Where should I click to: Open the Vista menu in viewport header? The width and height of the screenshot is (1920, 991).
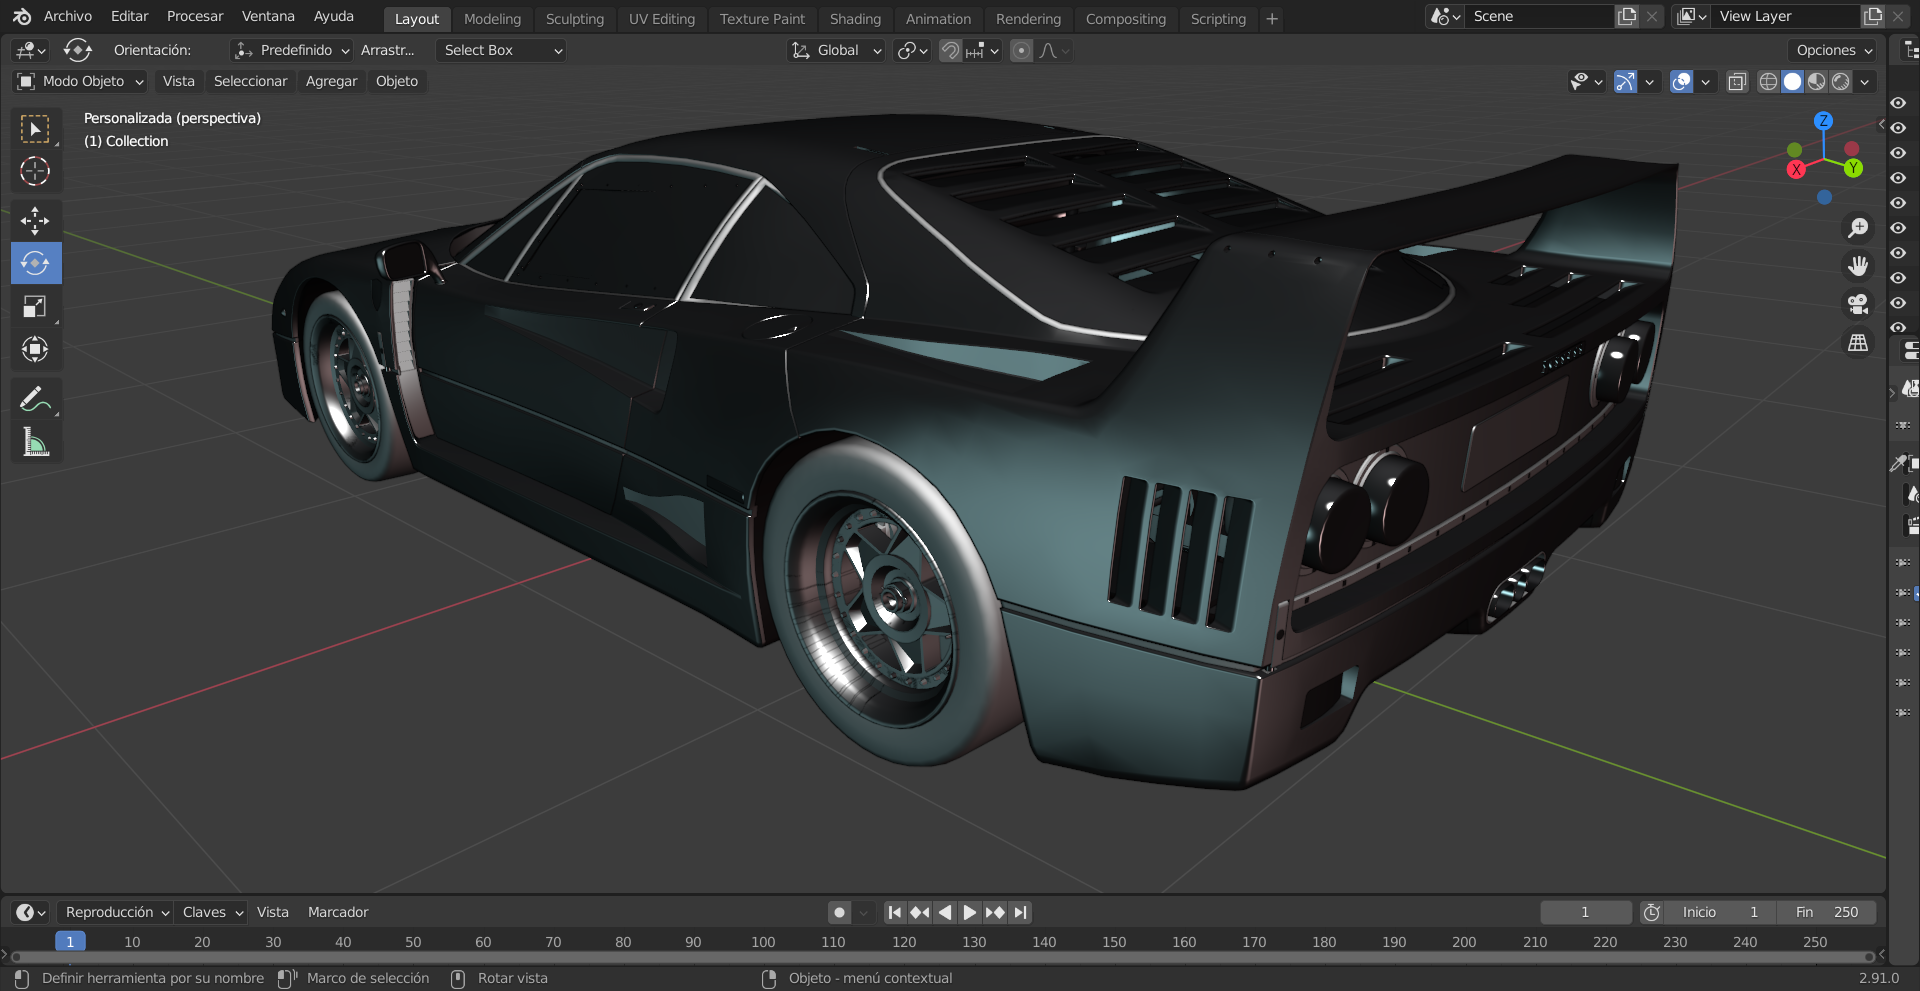click(179, 81)
